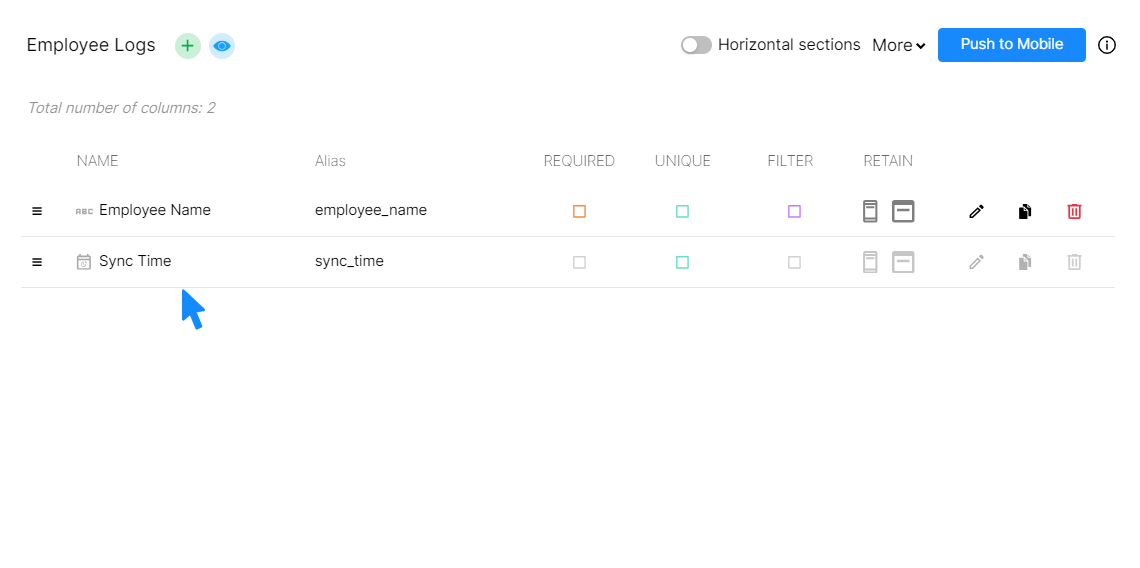Open the info icon beside Push to Mobile

(x=1107, y=45)
